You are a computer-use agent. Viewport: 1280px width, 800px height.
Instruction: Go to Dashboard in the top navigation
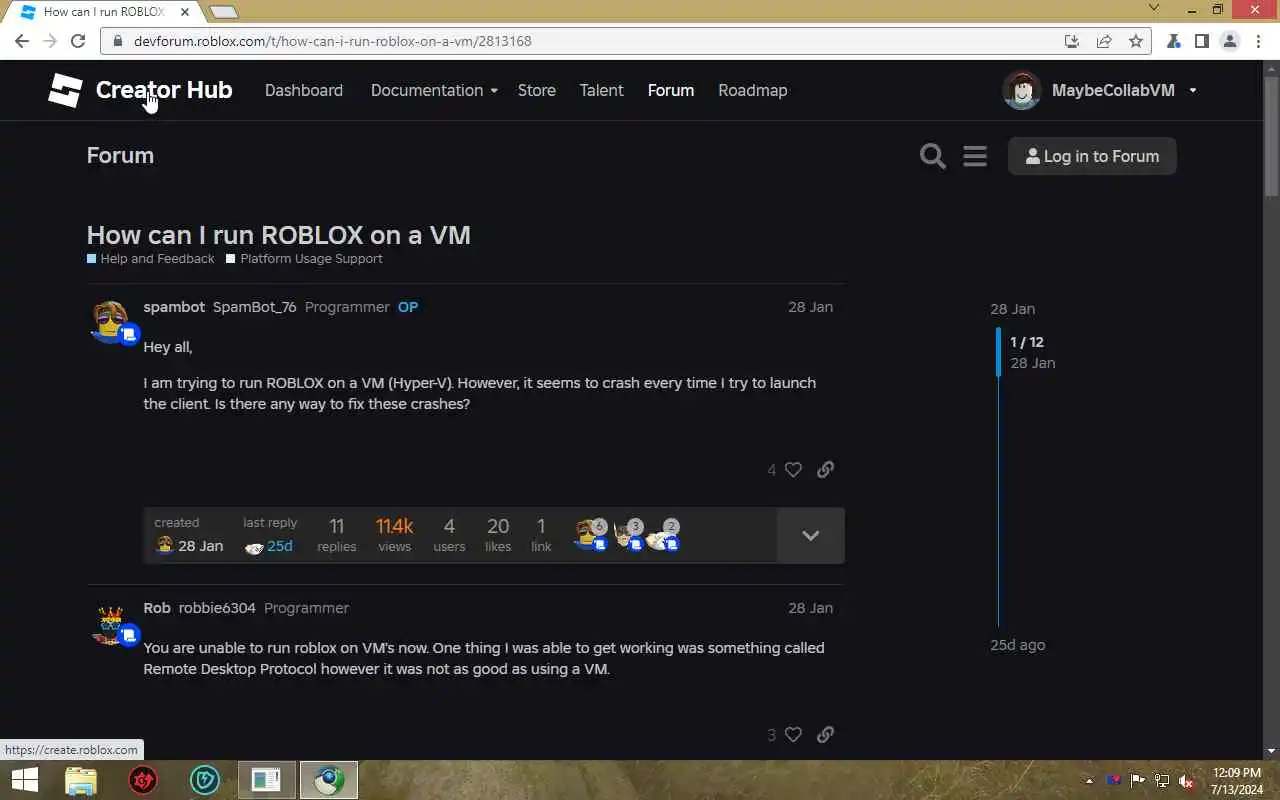304,90
